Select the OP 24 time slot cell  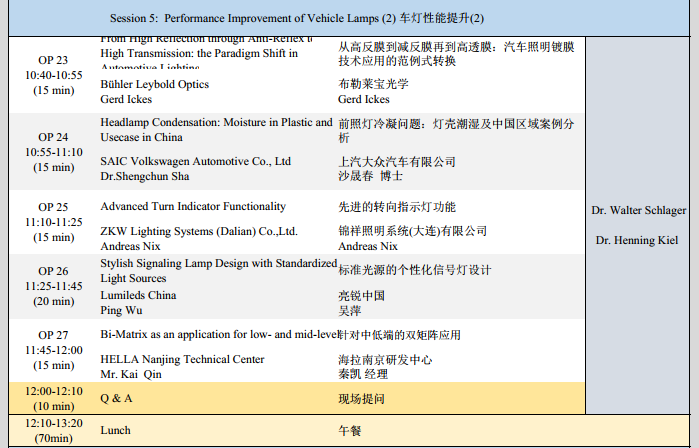(53, 152)
